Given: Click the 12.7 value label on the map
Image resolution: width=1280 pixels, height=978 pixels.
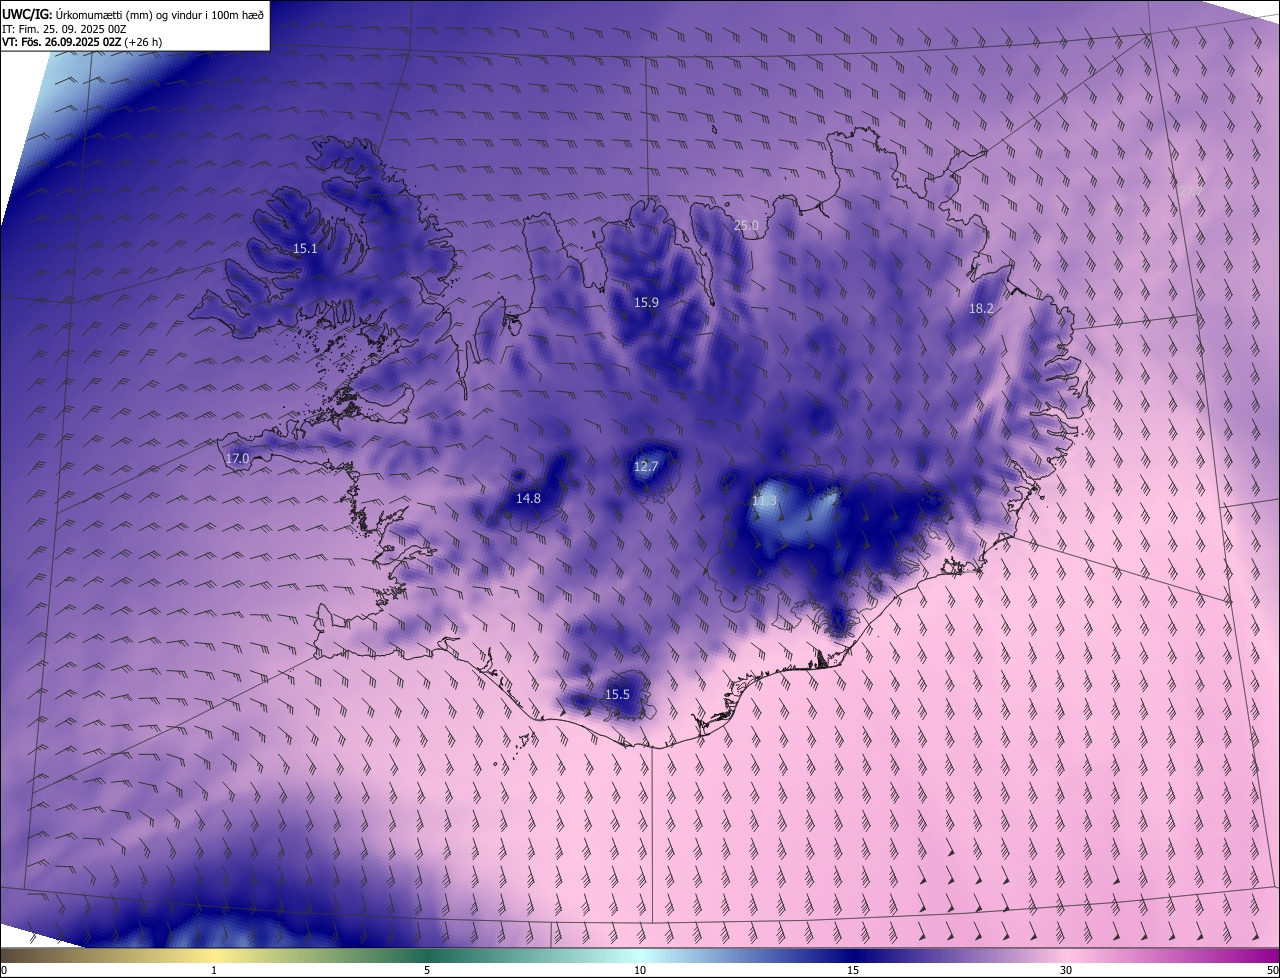Looking at the screenshot, I should (646, 467).
